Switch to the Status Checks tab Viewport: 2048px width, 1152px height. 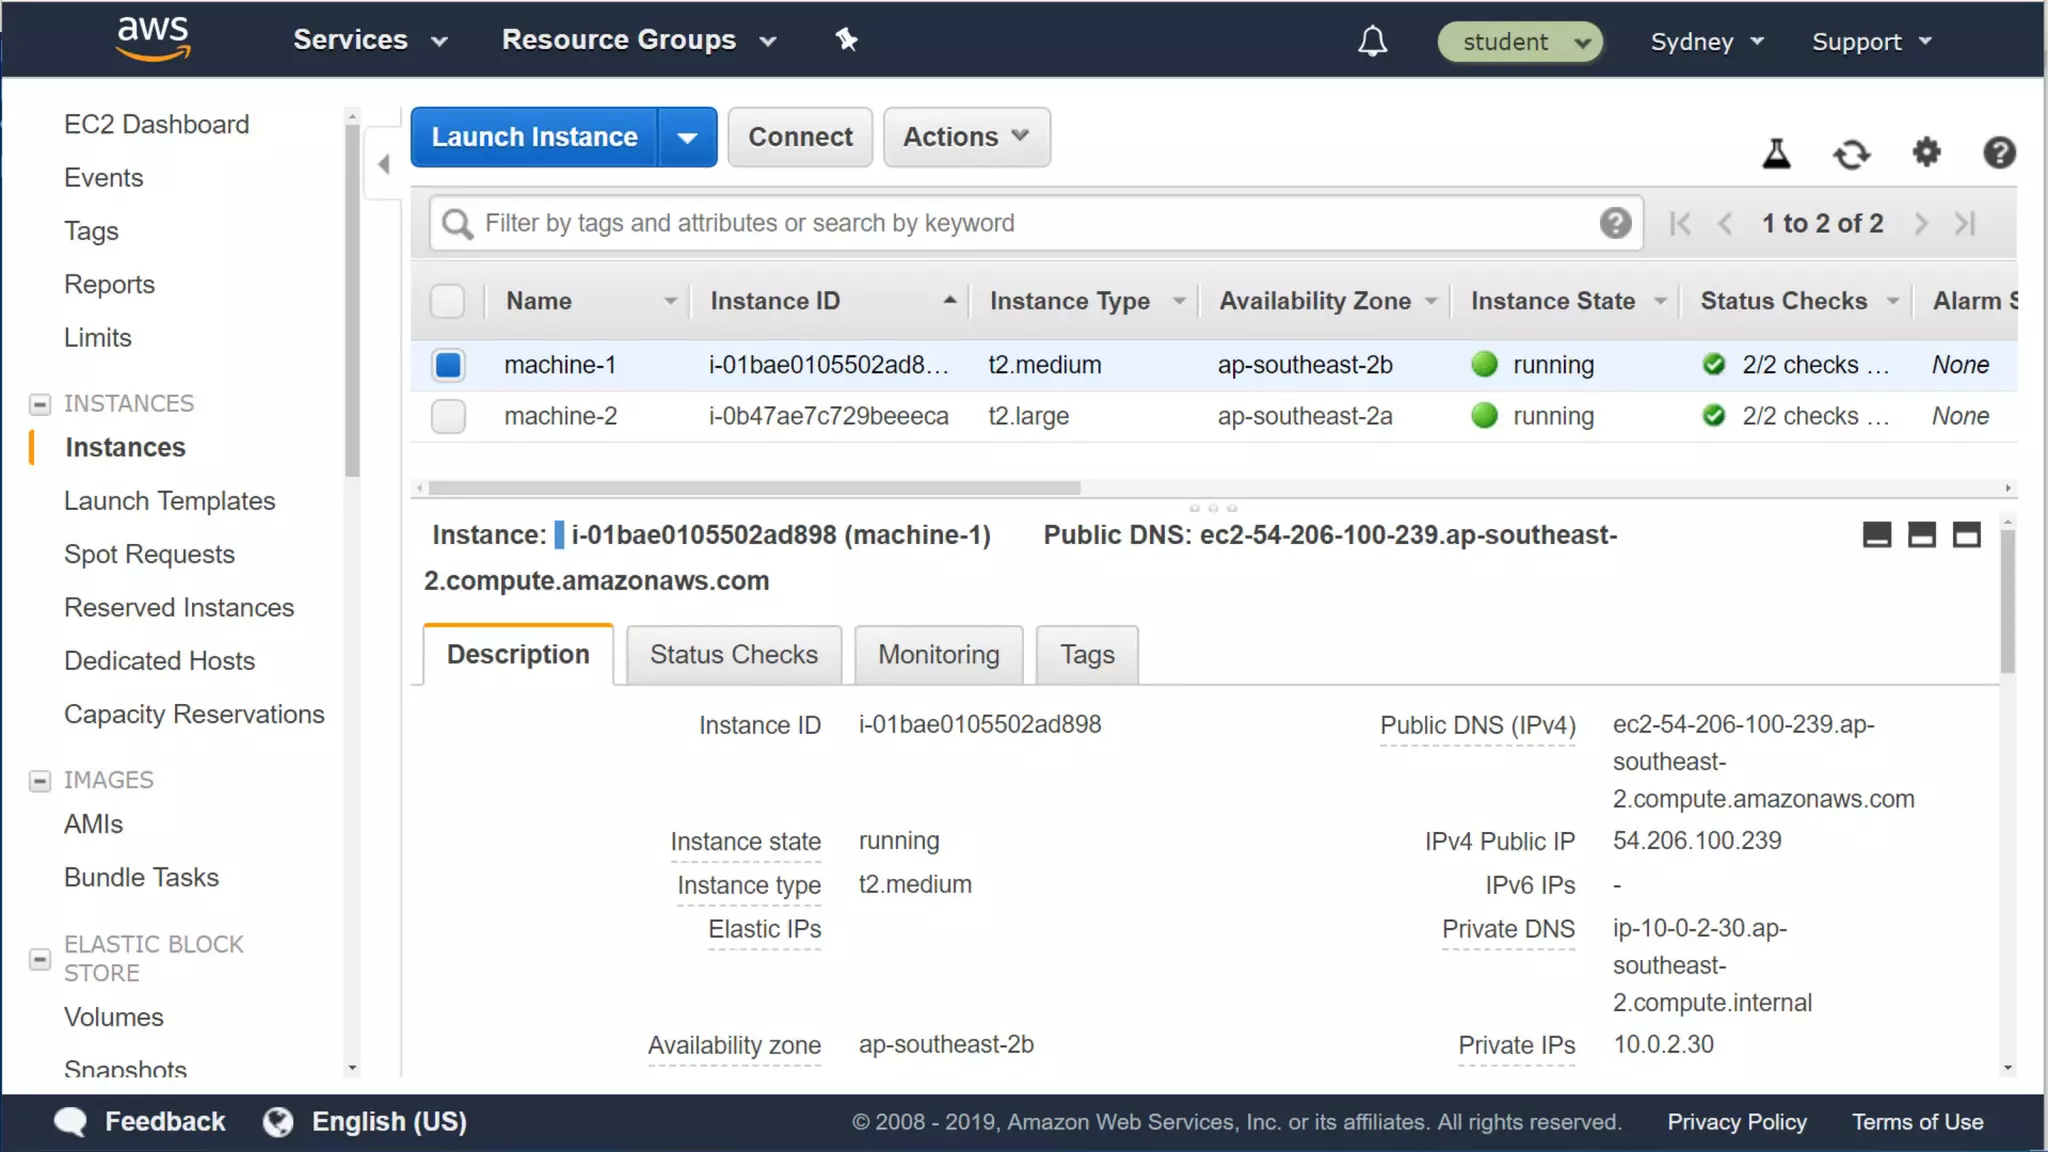pyautogui.click(x=733, y=655)
